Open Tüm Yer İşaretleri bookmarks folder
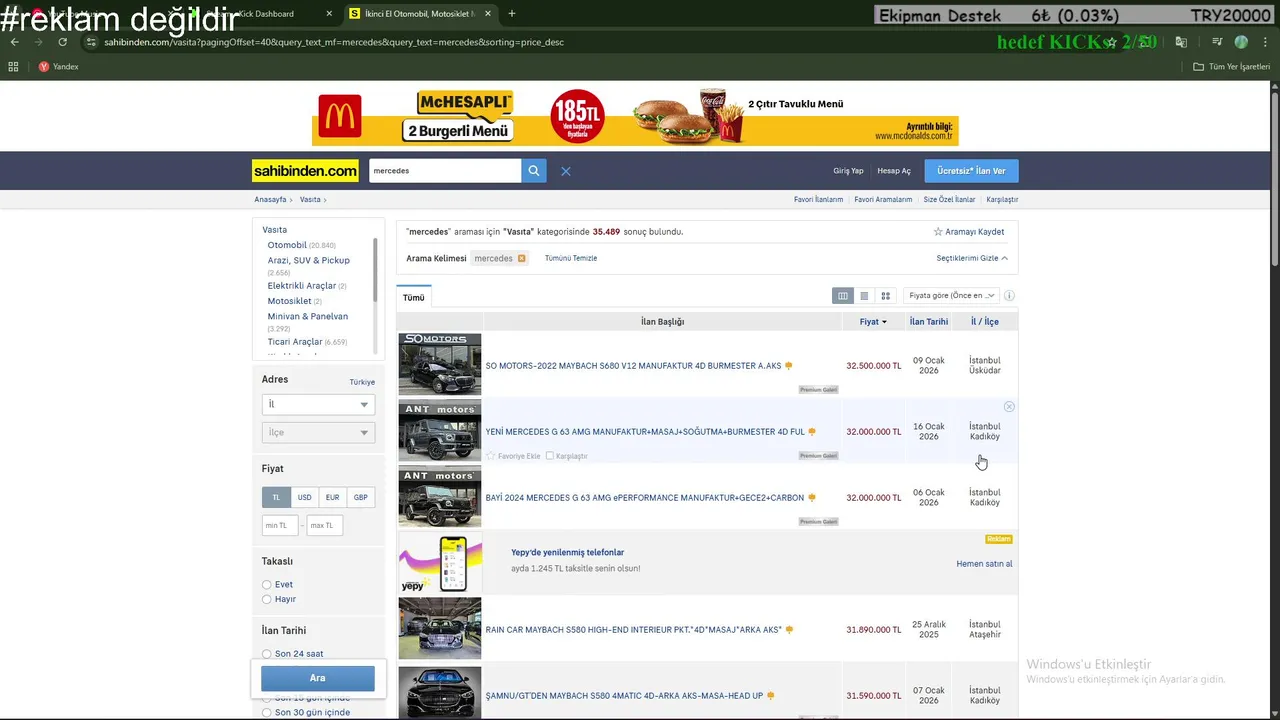1280x720 pixels. [x=1231, y=67]
